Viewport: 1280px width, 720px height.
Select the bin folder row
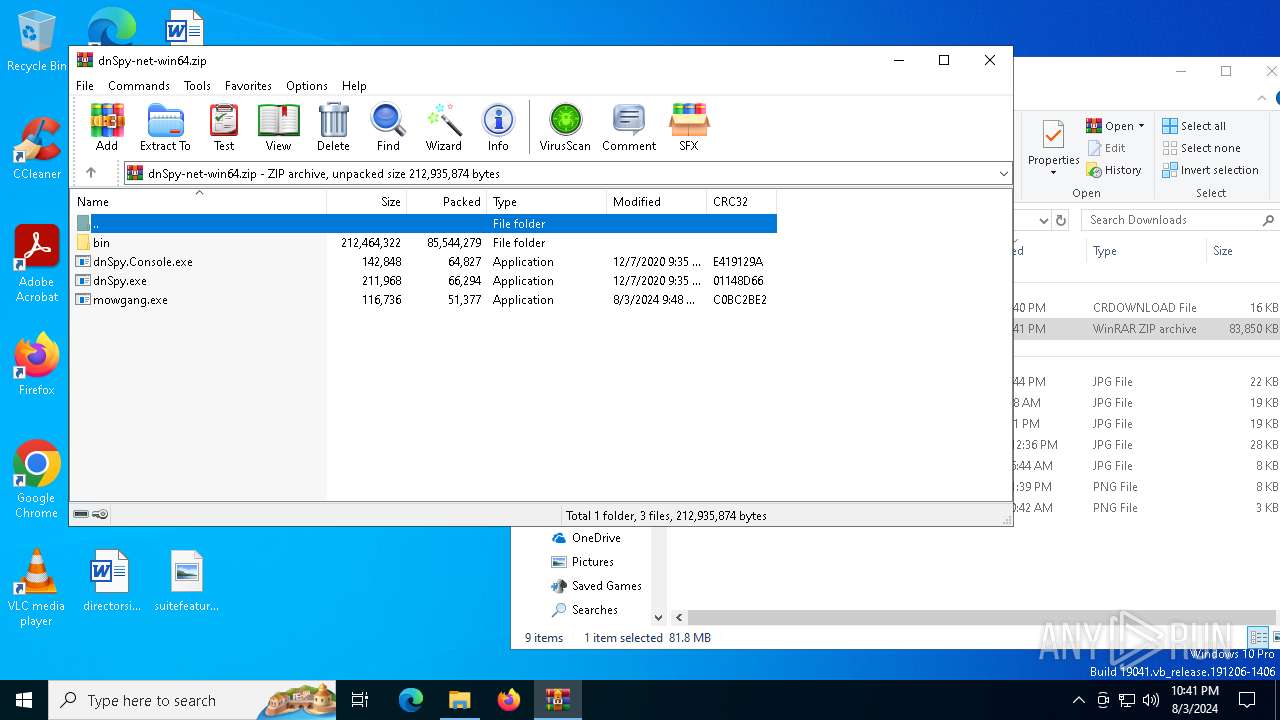click(x=424, y=243)
